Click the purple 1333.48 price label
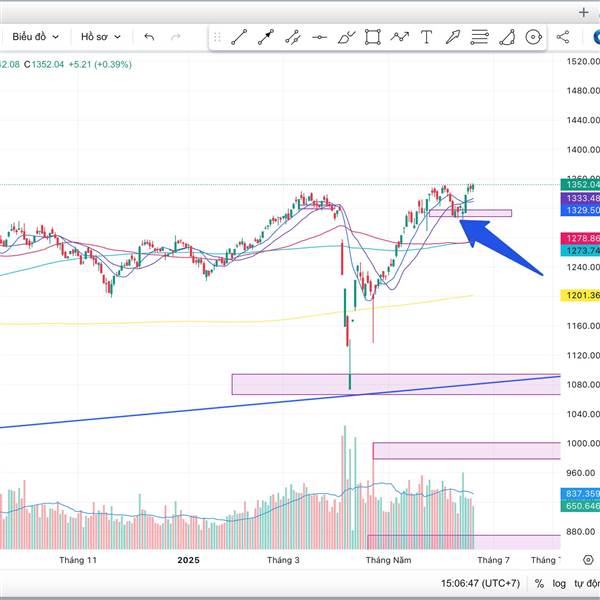 point(580,198)
